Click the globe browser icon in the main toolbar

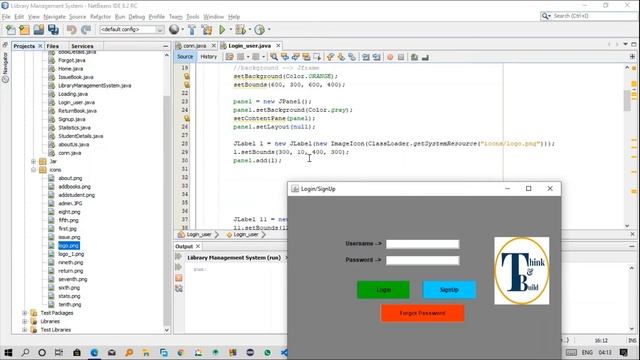pyautogui.click(x=174, y=29)
